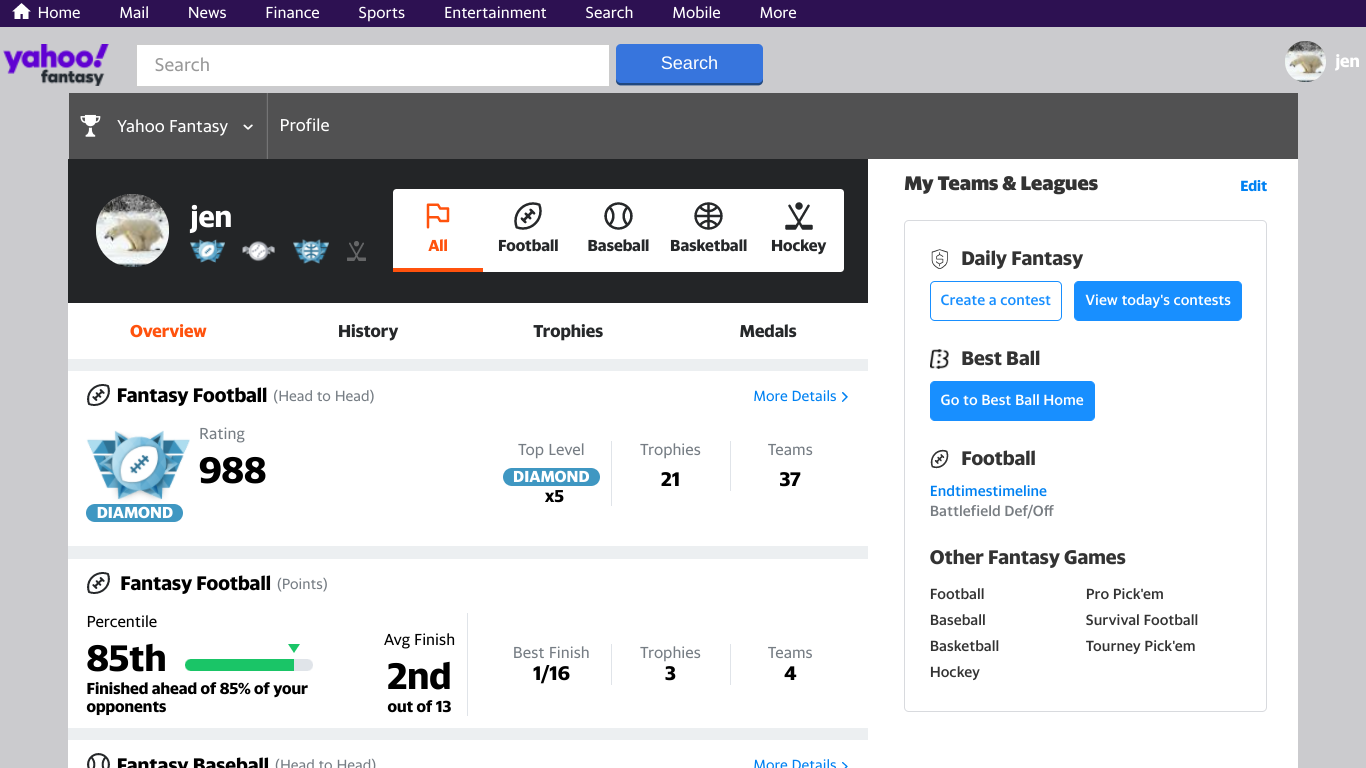Image resolution: width=1366 pixels, height=768 pixels.
Task: Click the Teams count 37
Action: 790,480
